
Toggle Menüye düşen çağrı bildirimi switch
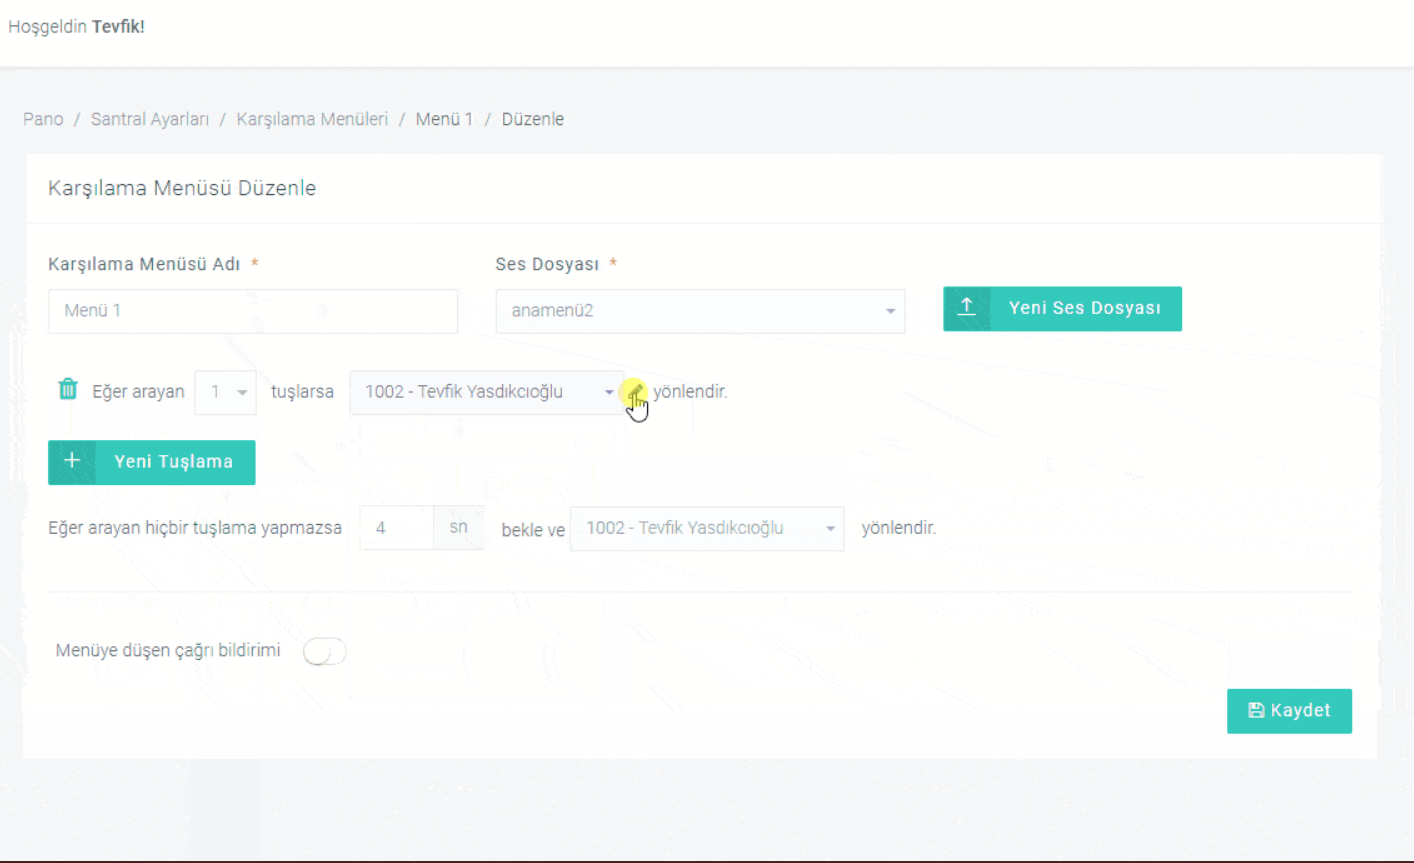(325, 651)
